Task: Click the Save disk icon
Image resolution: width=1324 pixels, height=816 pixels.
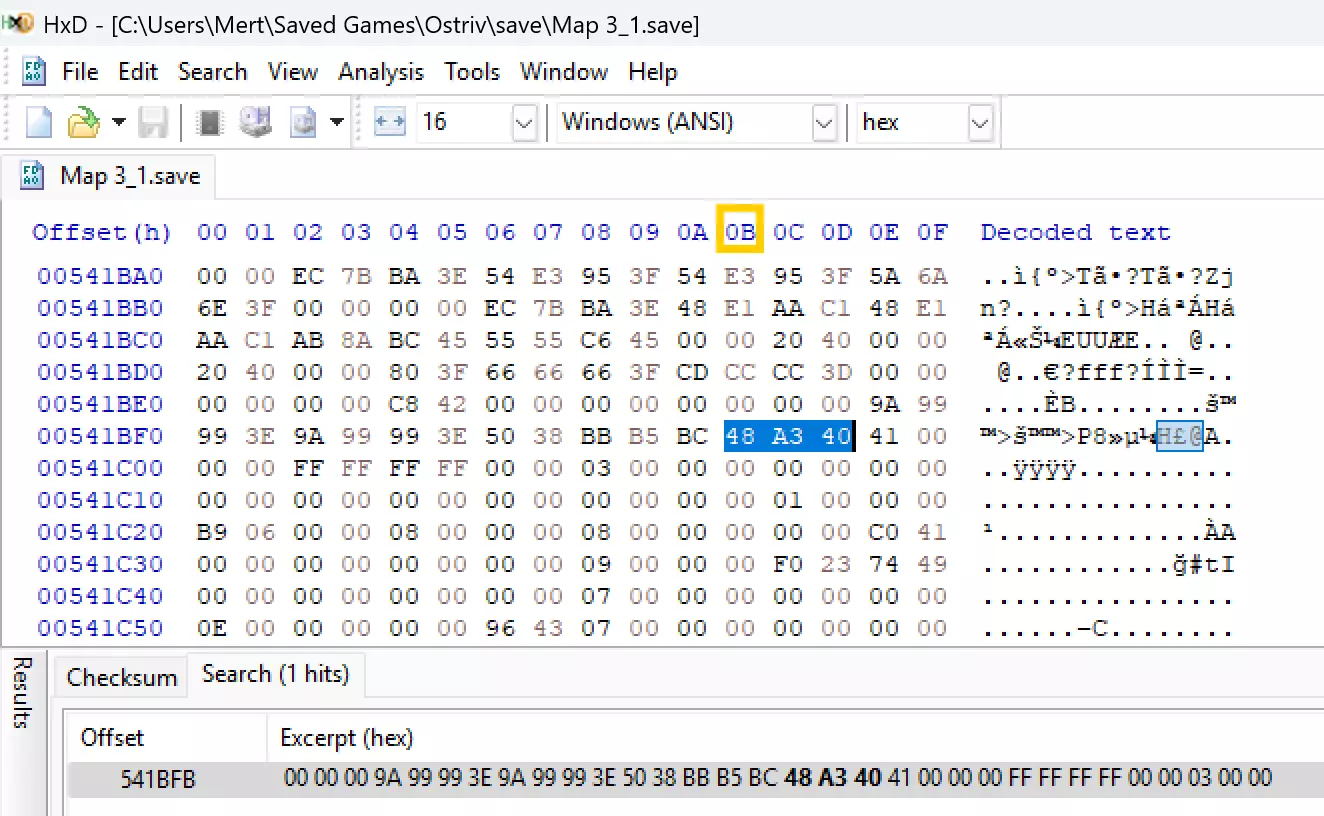Action: pyautogui.click(x=153, y=123)
